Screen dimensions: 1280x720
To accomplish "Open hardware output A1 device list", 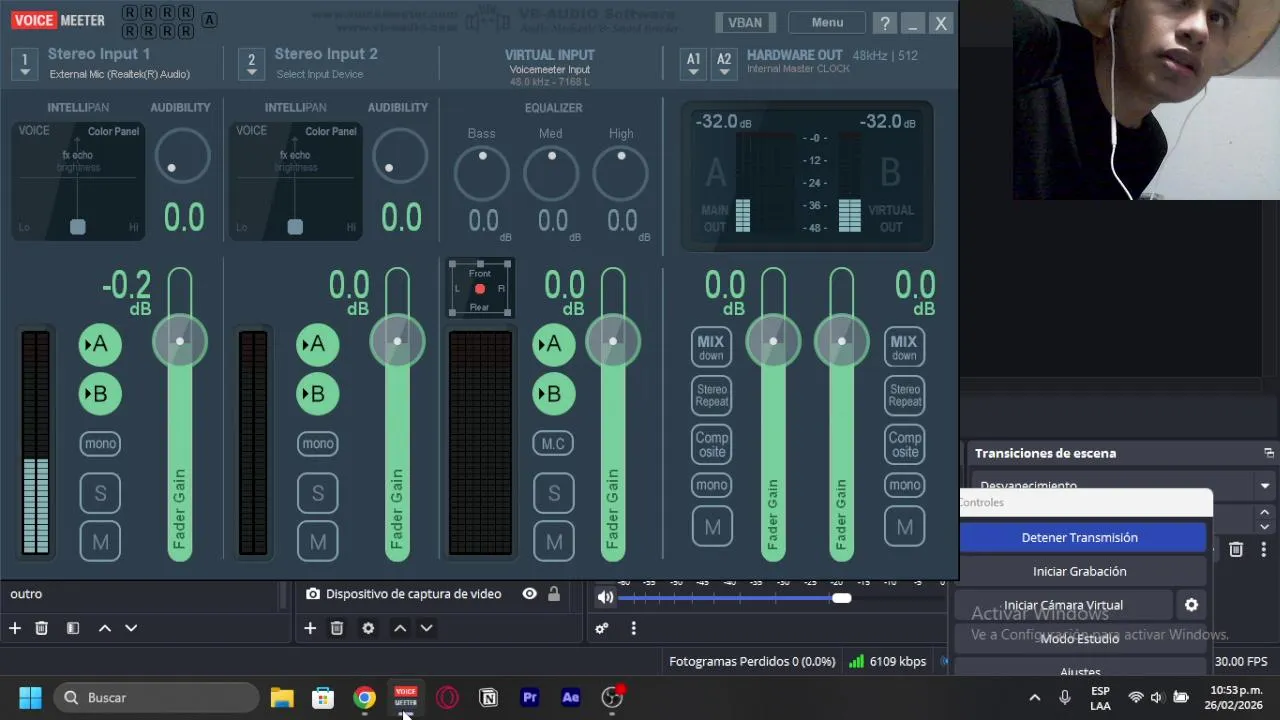I will 693,63.
